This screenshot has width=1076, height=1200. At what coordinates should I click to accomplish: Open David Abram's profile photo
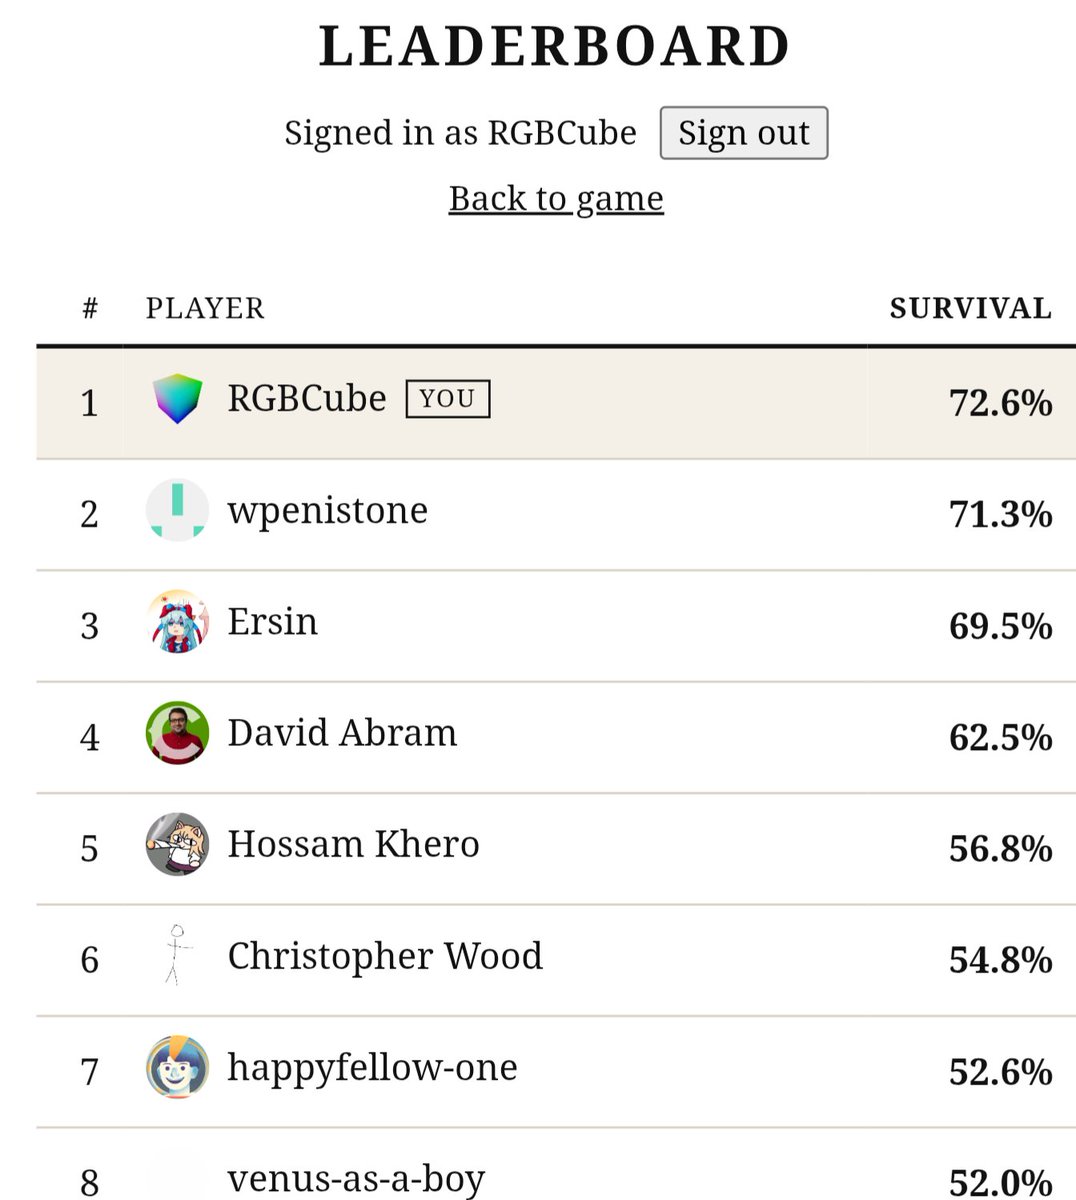coord(177,733)
